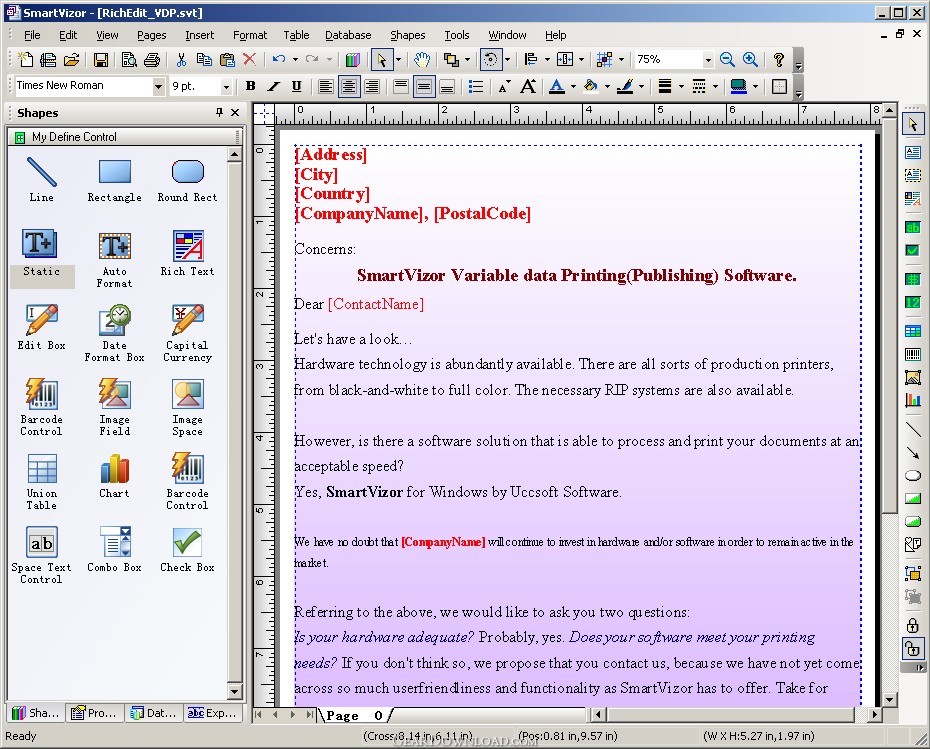The image size is (930, 749).
Task: Open the File menu
Action: (x=32, y=35)
